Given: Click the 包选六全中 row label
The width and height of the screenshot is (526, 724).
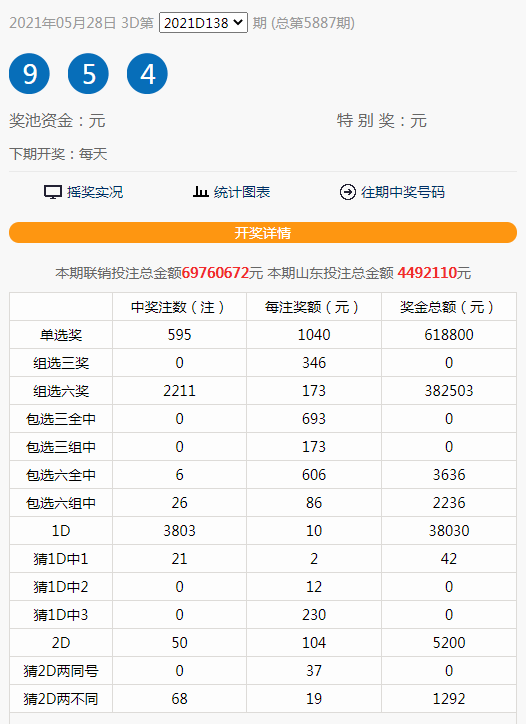Looking at the screenshot, I should coord(61,475).
